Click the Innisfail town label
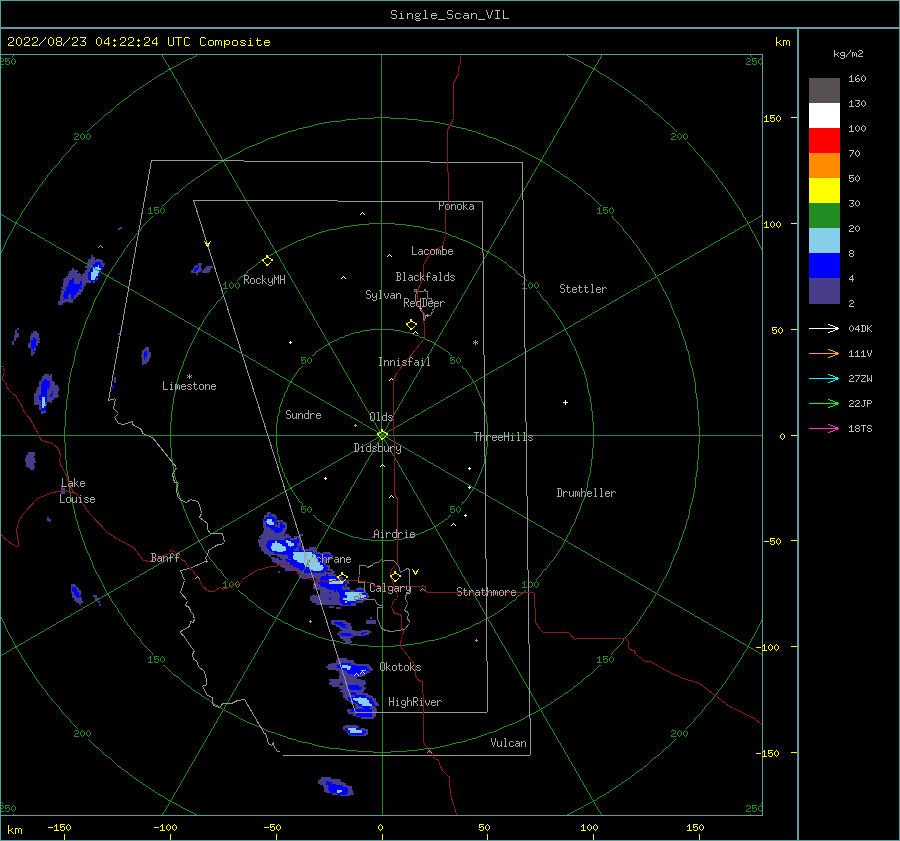Viewport: 900px width, 841px height. (404, 362)
